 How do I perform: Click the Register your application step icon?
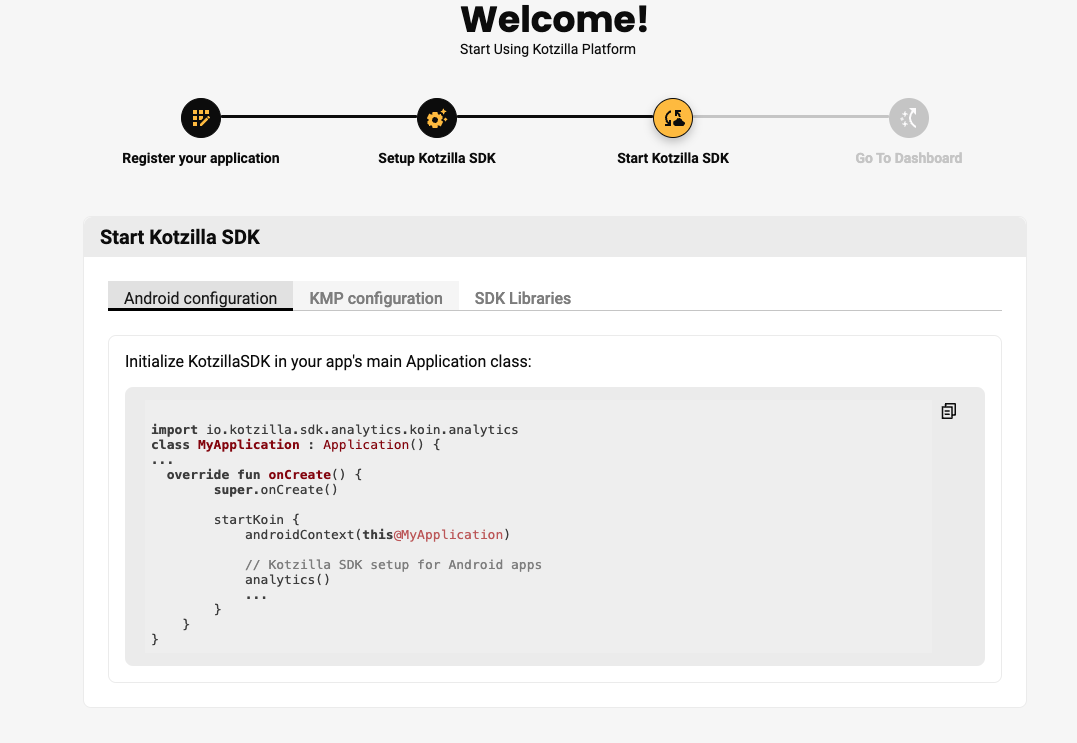201,118
